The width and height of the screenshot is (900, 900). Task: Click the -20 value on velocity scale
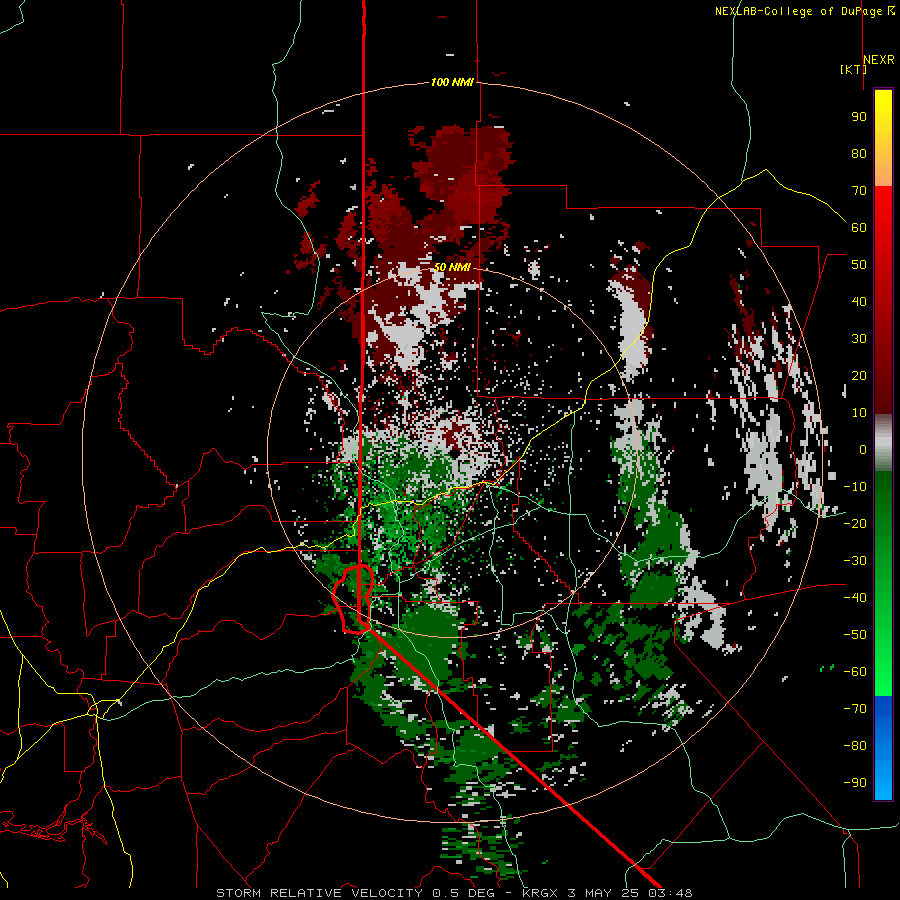pyautogui.click(x=855, y=524)
